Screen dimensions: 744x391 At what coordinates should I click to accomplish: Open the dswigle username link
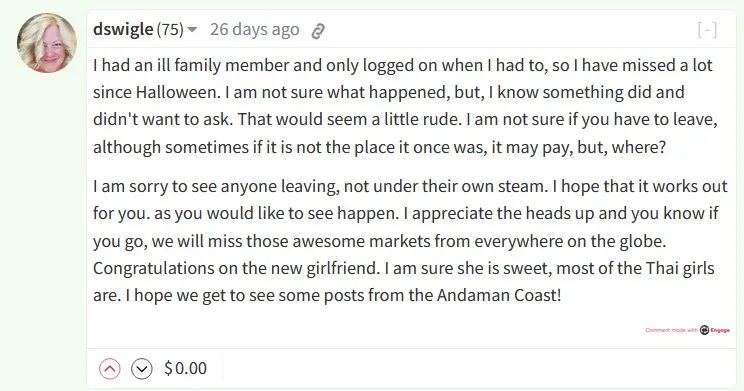point(123,29)
